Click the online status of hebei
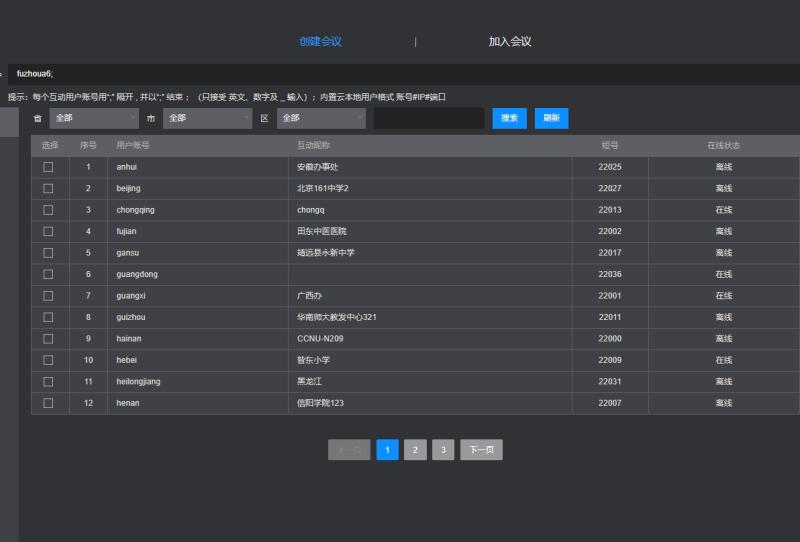800x542 pixels. click(723, 360)
